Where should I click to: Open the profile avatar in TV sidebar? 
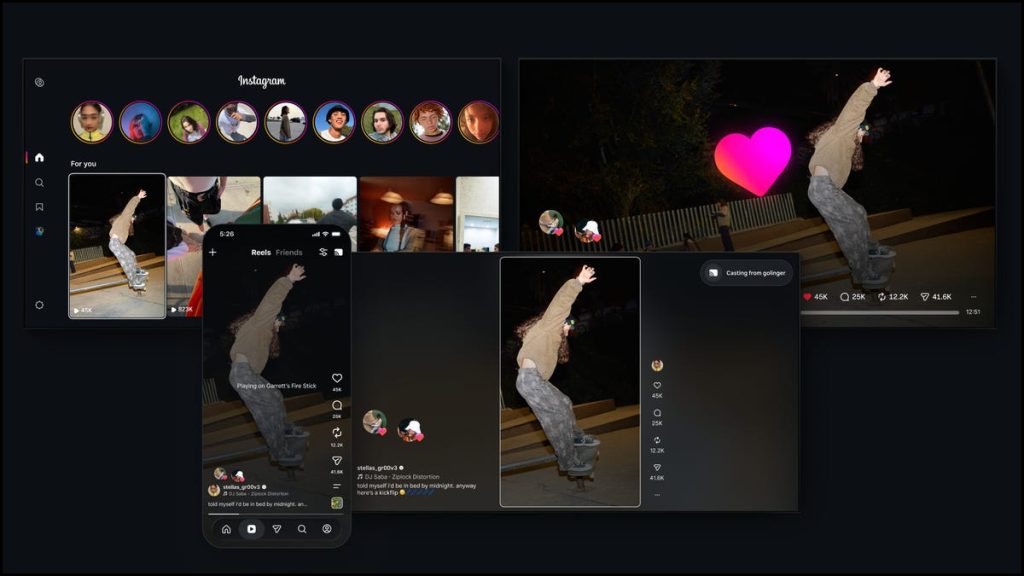coord(39,231)
